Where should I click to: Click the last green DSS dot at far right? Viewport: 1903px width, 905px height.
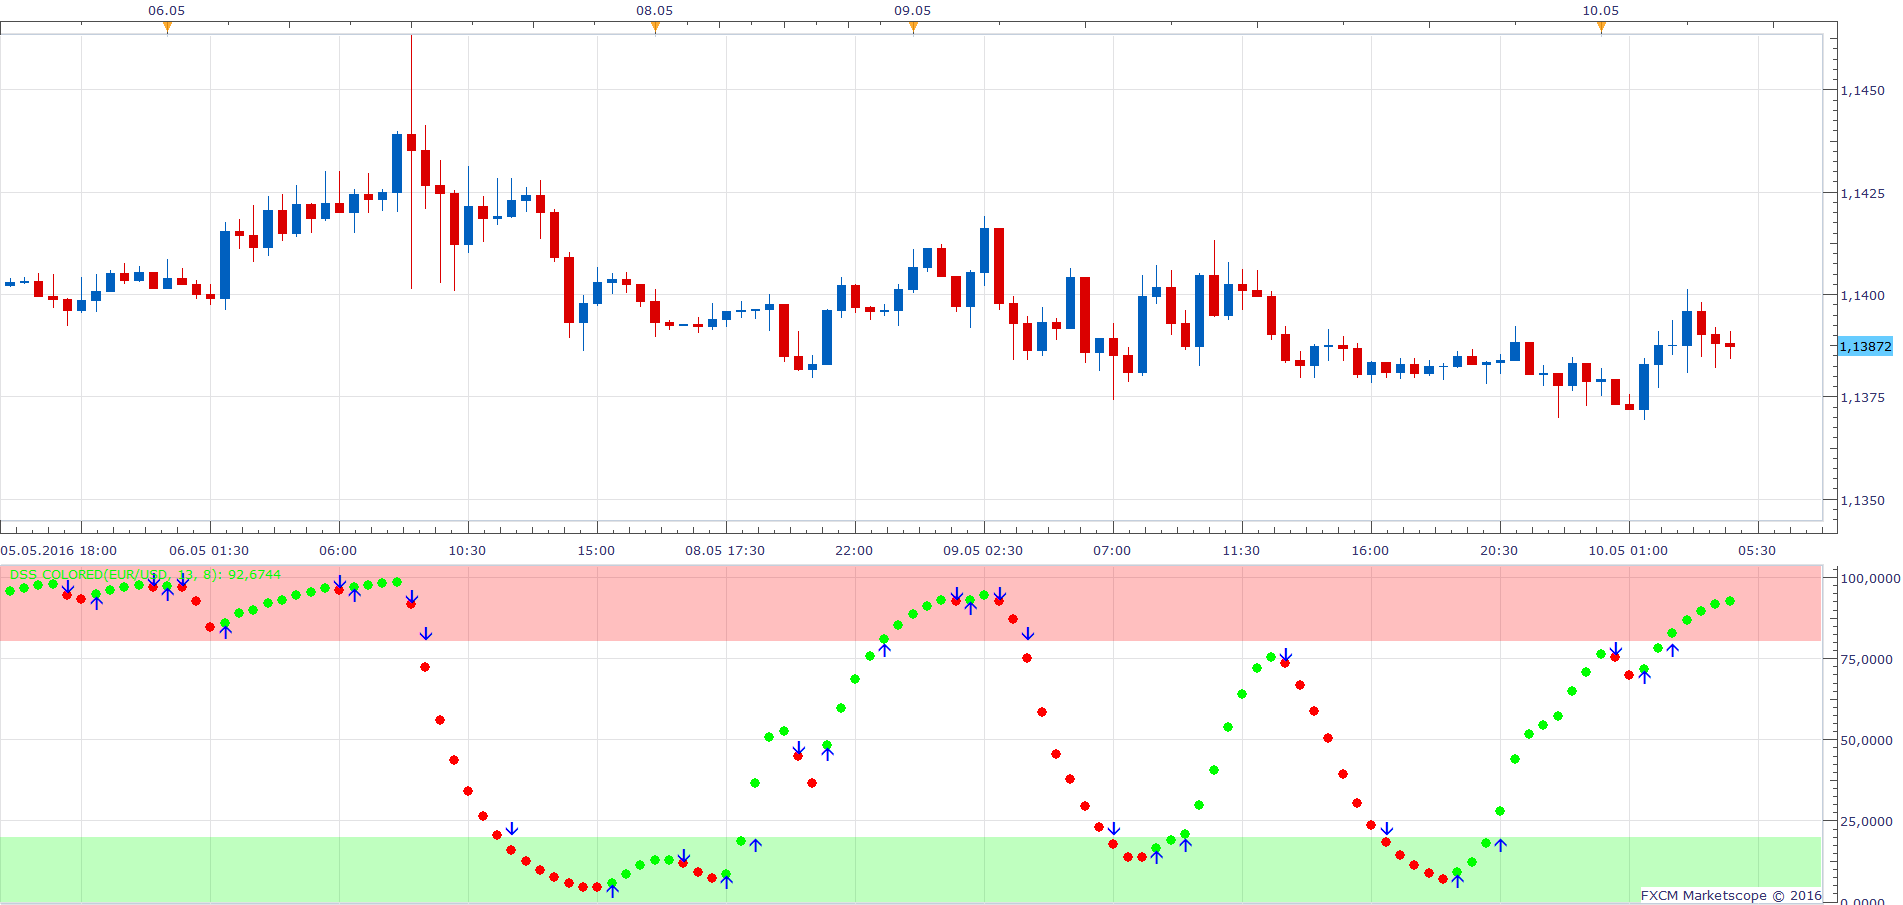pyautogui.click(x=1730, y=601)
